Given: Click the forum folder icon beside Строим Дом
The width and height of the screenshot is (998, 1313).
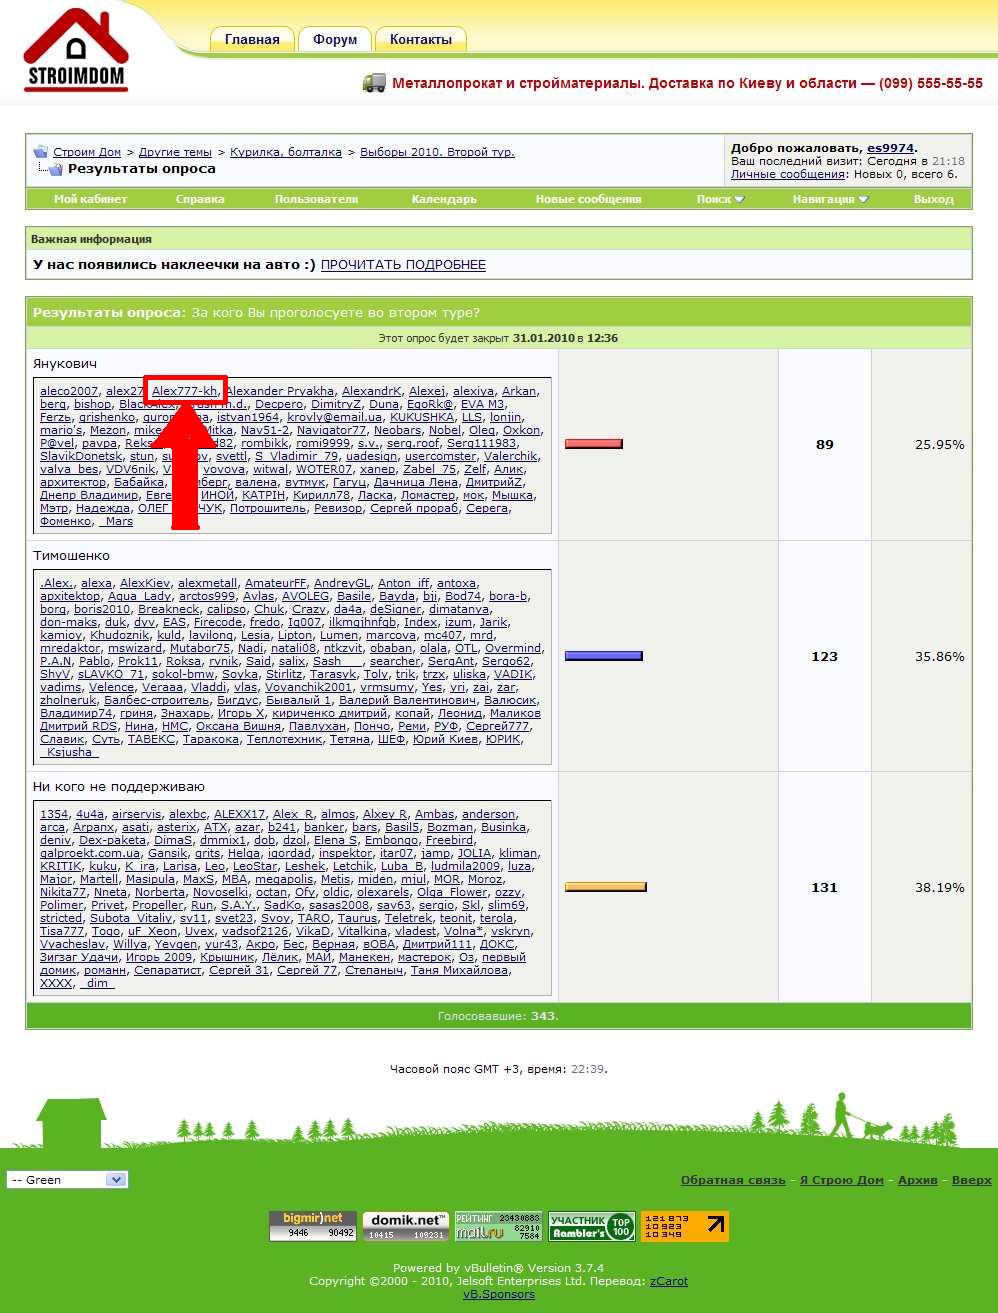Looking at the screenshot, I should [x=40, y=152].
